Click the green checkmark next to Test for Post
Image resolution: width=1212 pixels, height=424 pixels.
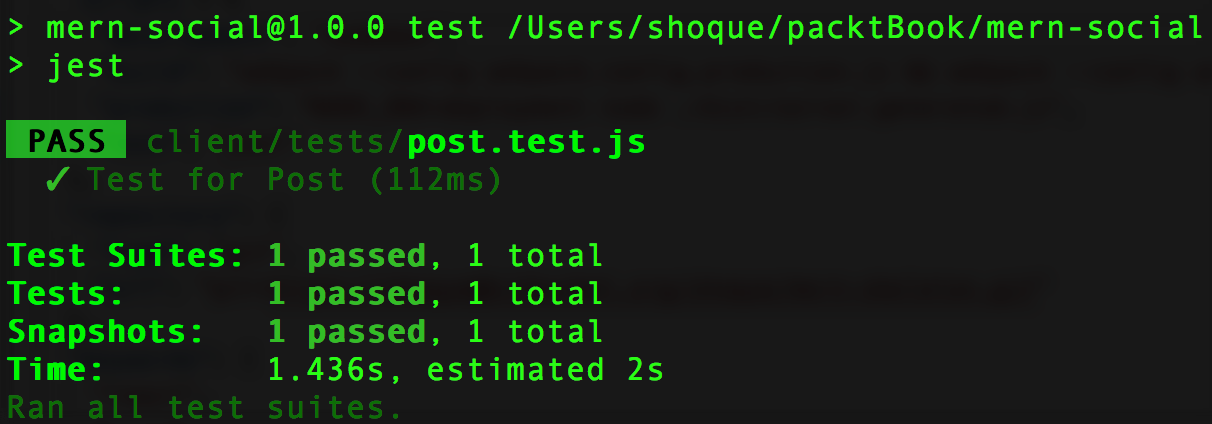(57, 181)
